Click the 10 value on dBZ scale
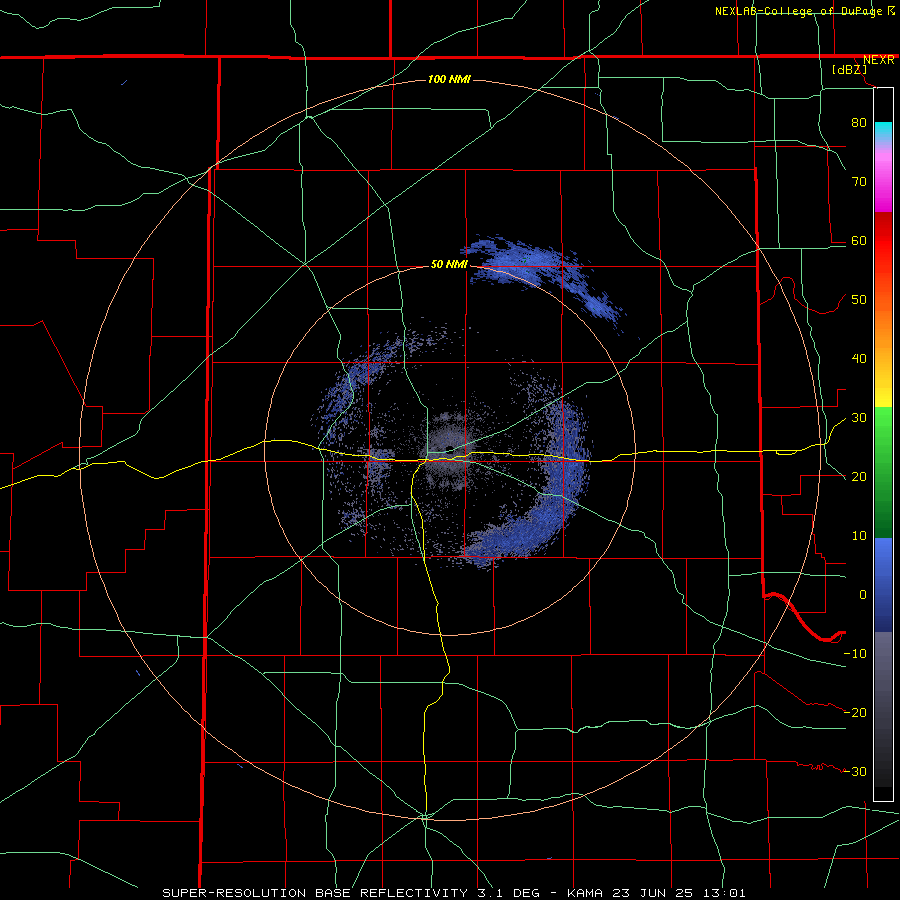 click(859, 536)
